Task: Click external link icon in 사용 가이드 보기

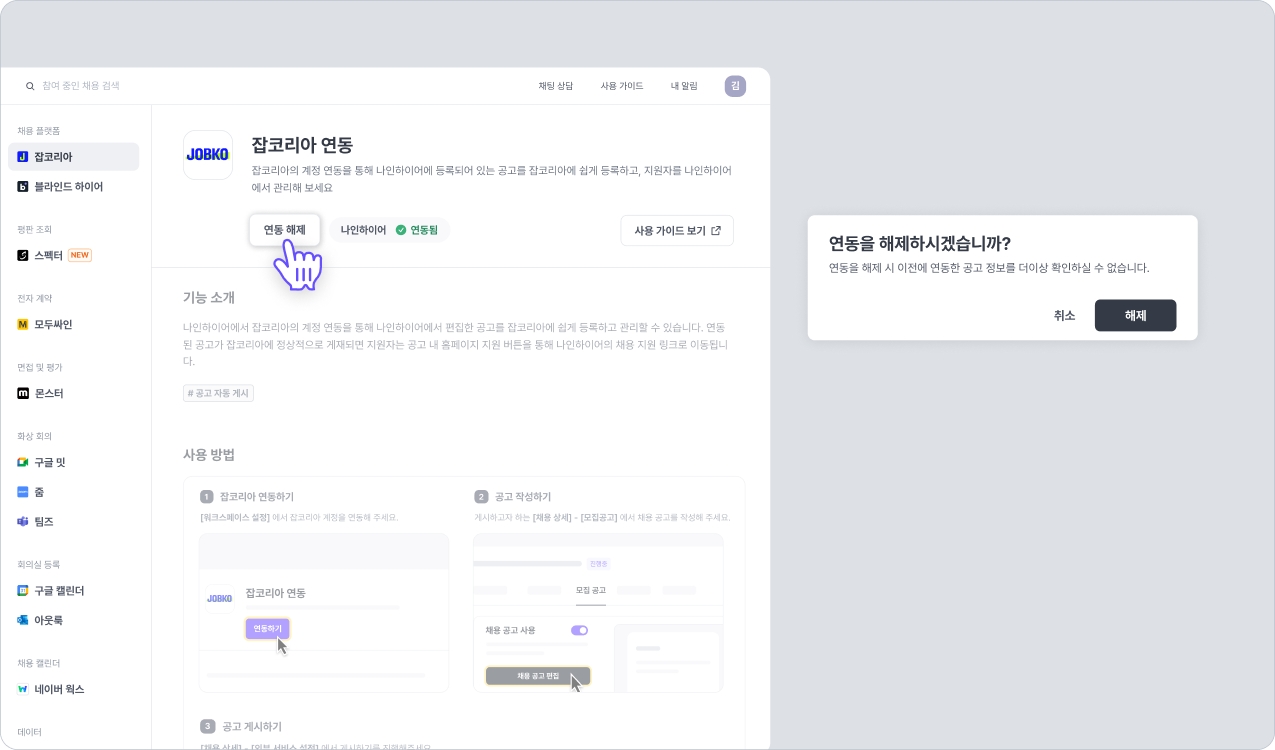Action: tap(715, 230)
